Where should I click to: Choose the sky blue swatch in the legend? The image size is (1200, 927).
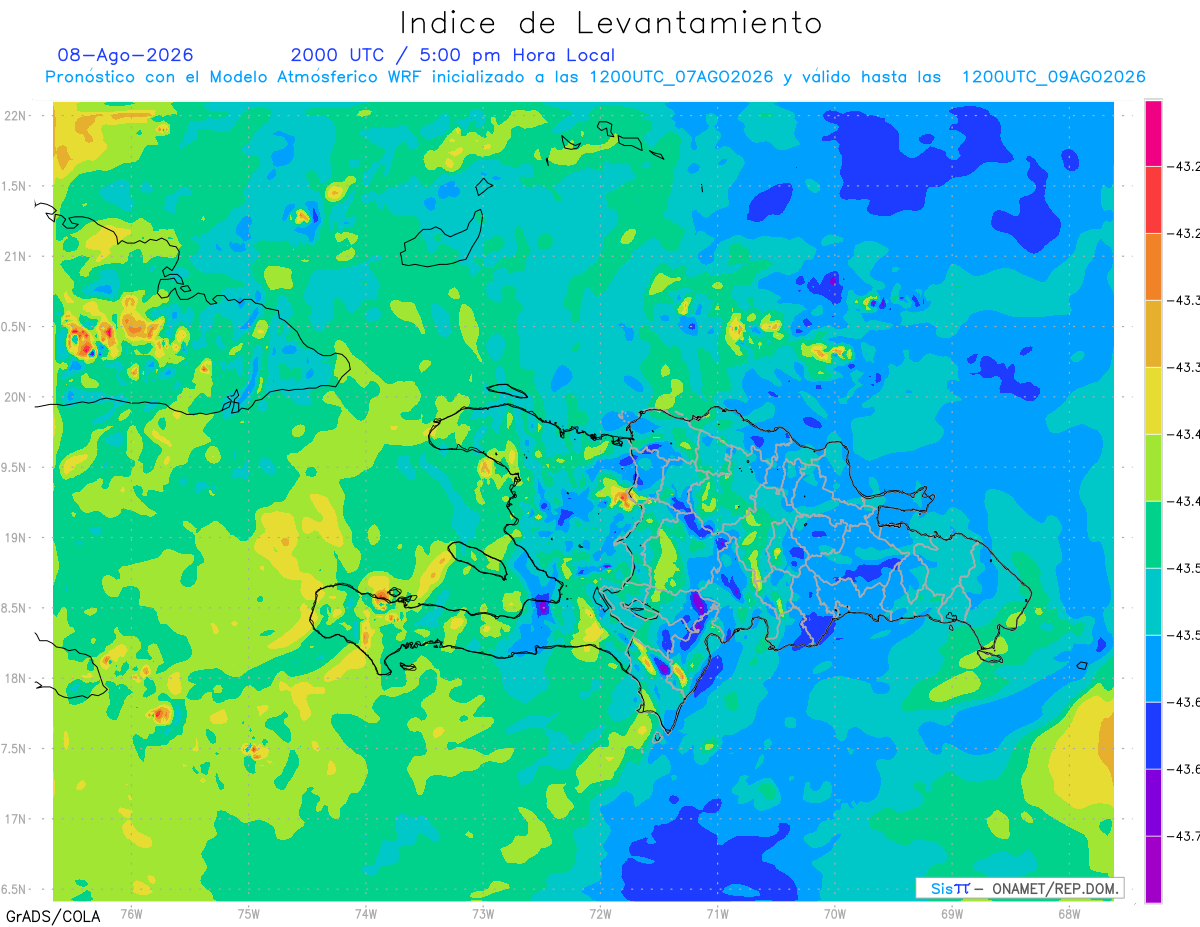point(1153,669)
